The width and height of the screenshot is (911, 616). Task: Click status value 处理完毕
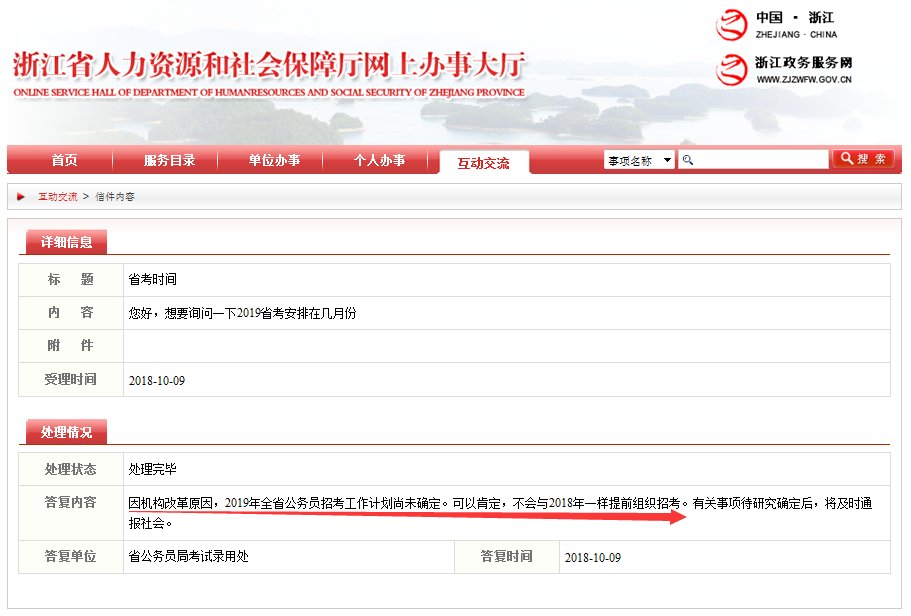(x=153, y=470)
